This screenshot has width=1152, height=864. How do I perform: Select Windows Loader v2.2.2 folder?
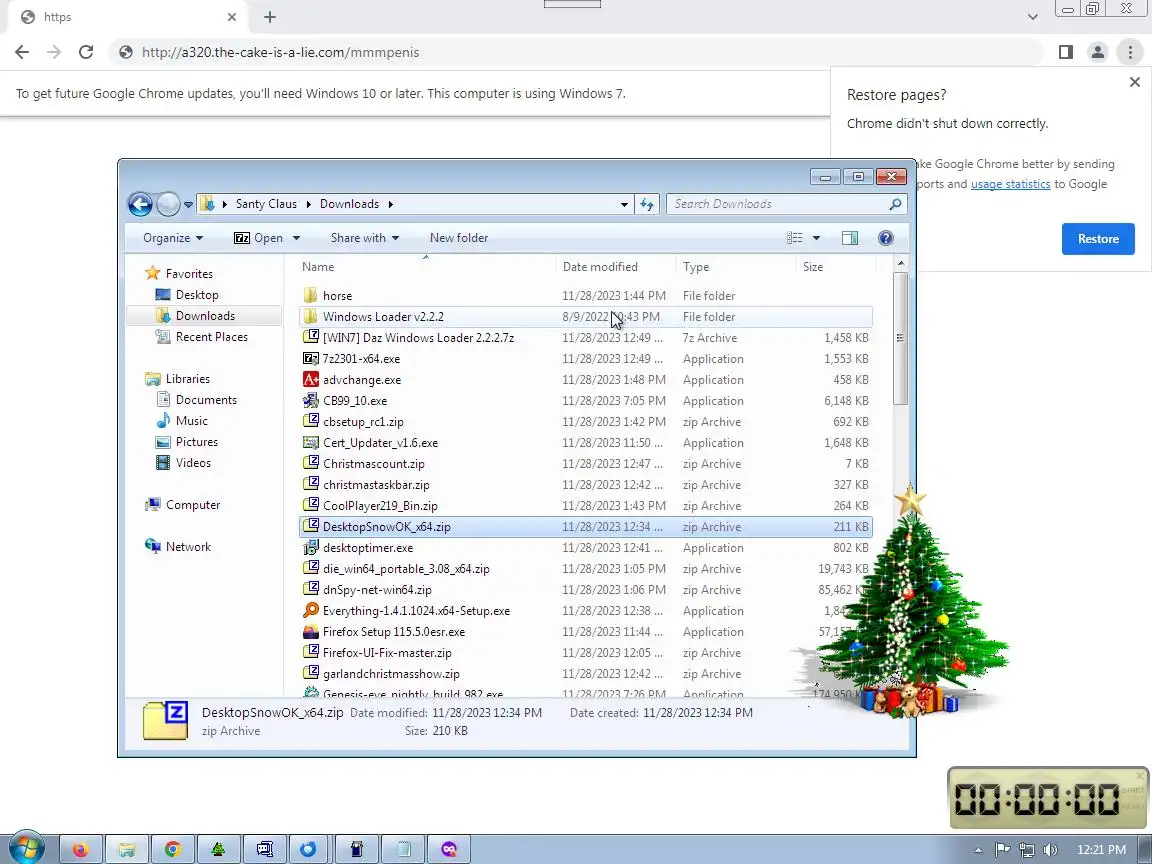tap(586, 317)
